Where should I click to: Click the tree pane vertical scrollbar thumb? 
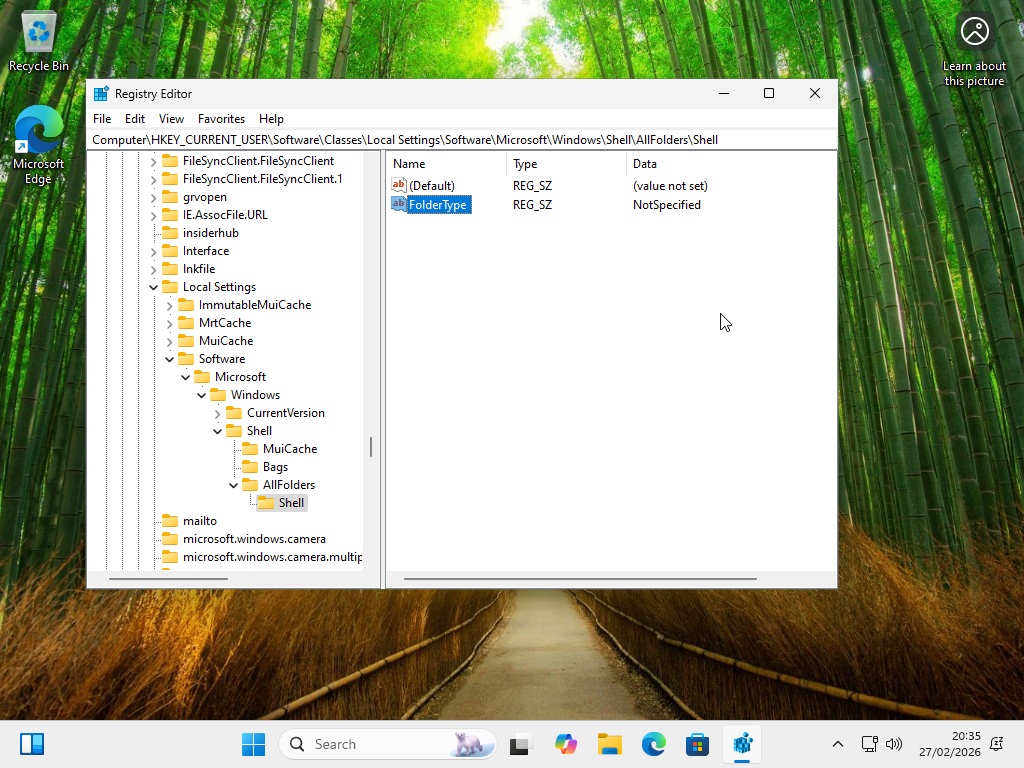[371, 447]
